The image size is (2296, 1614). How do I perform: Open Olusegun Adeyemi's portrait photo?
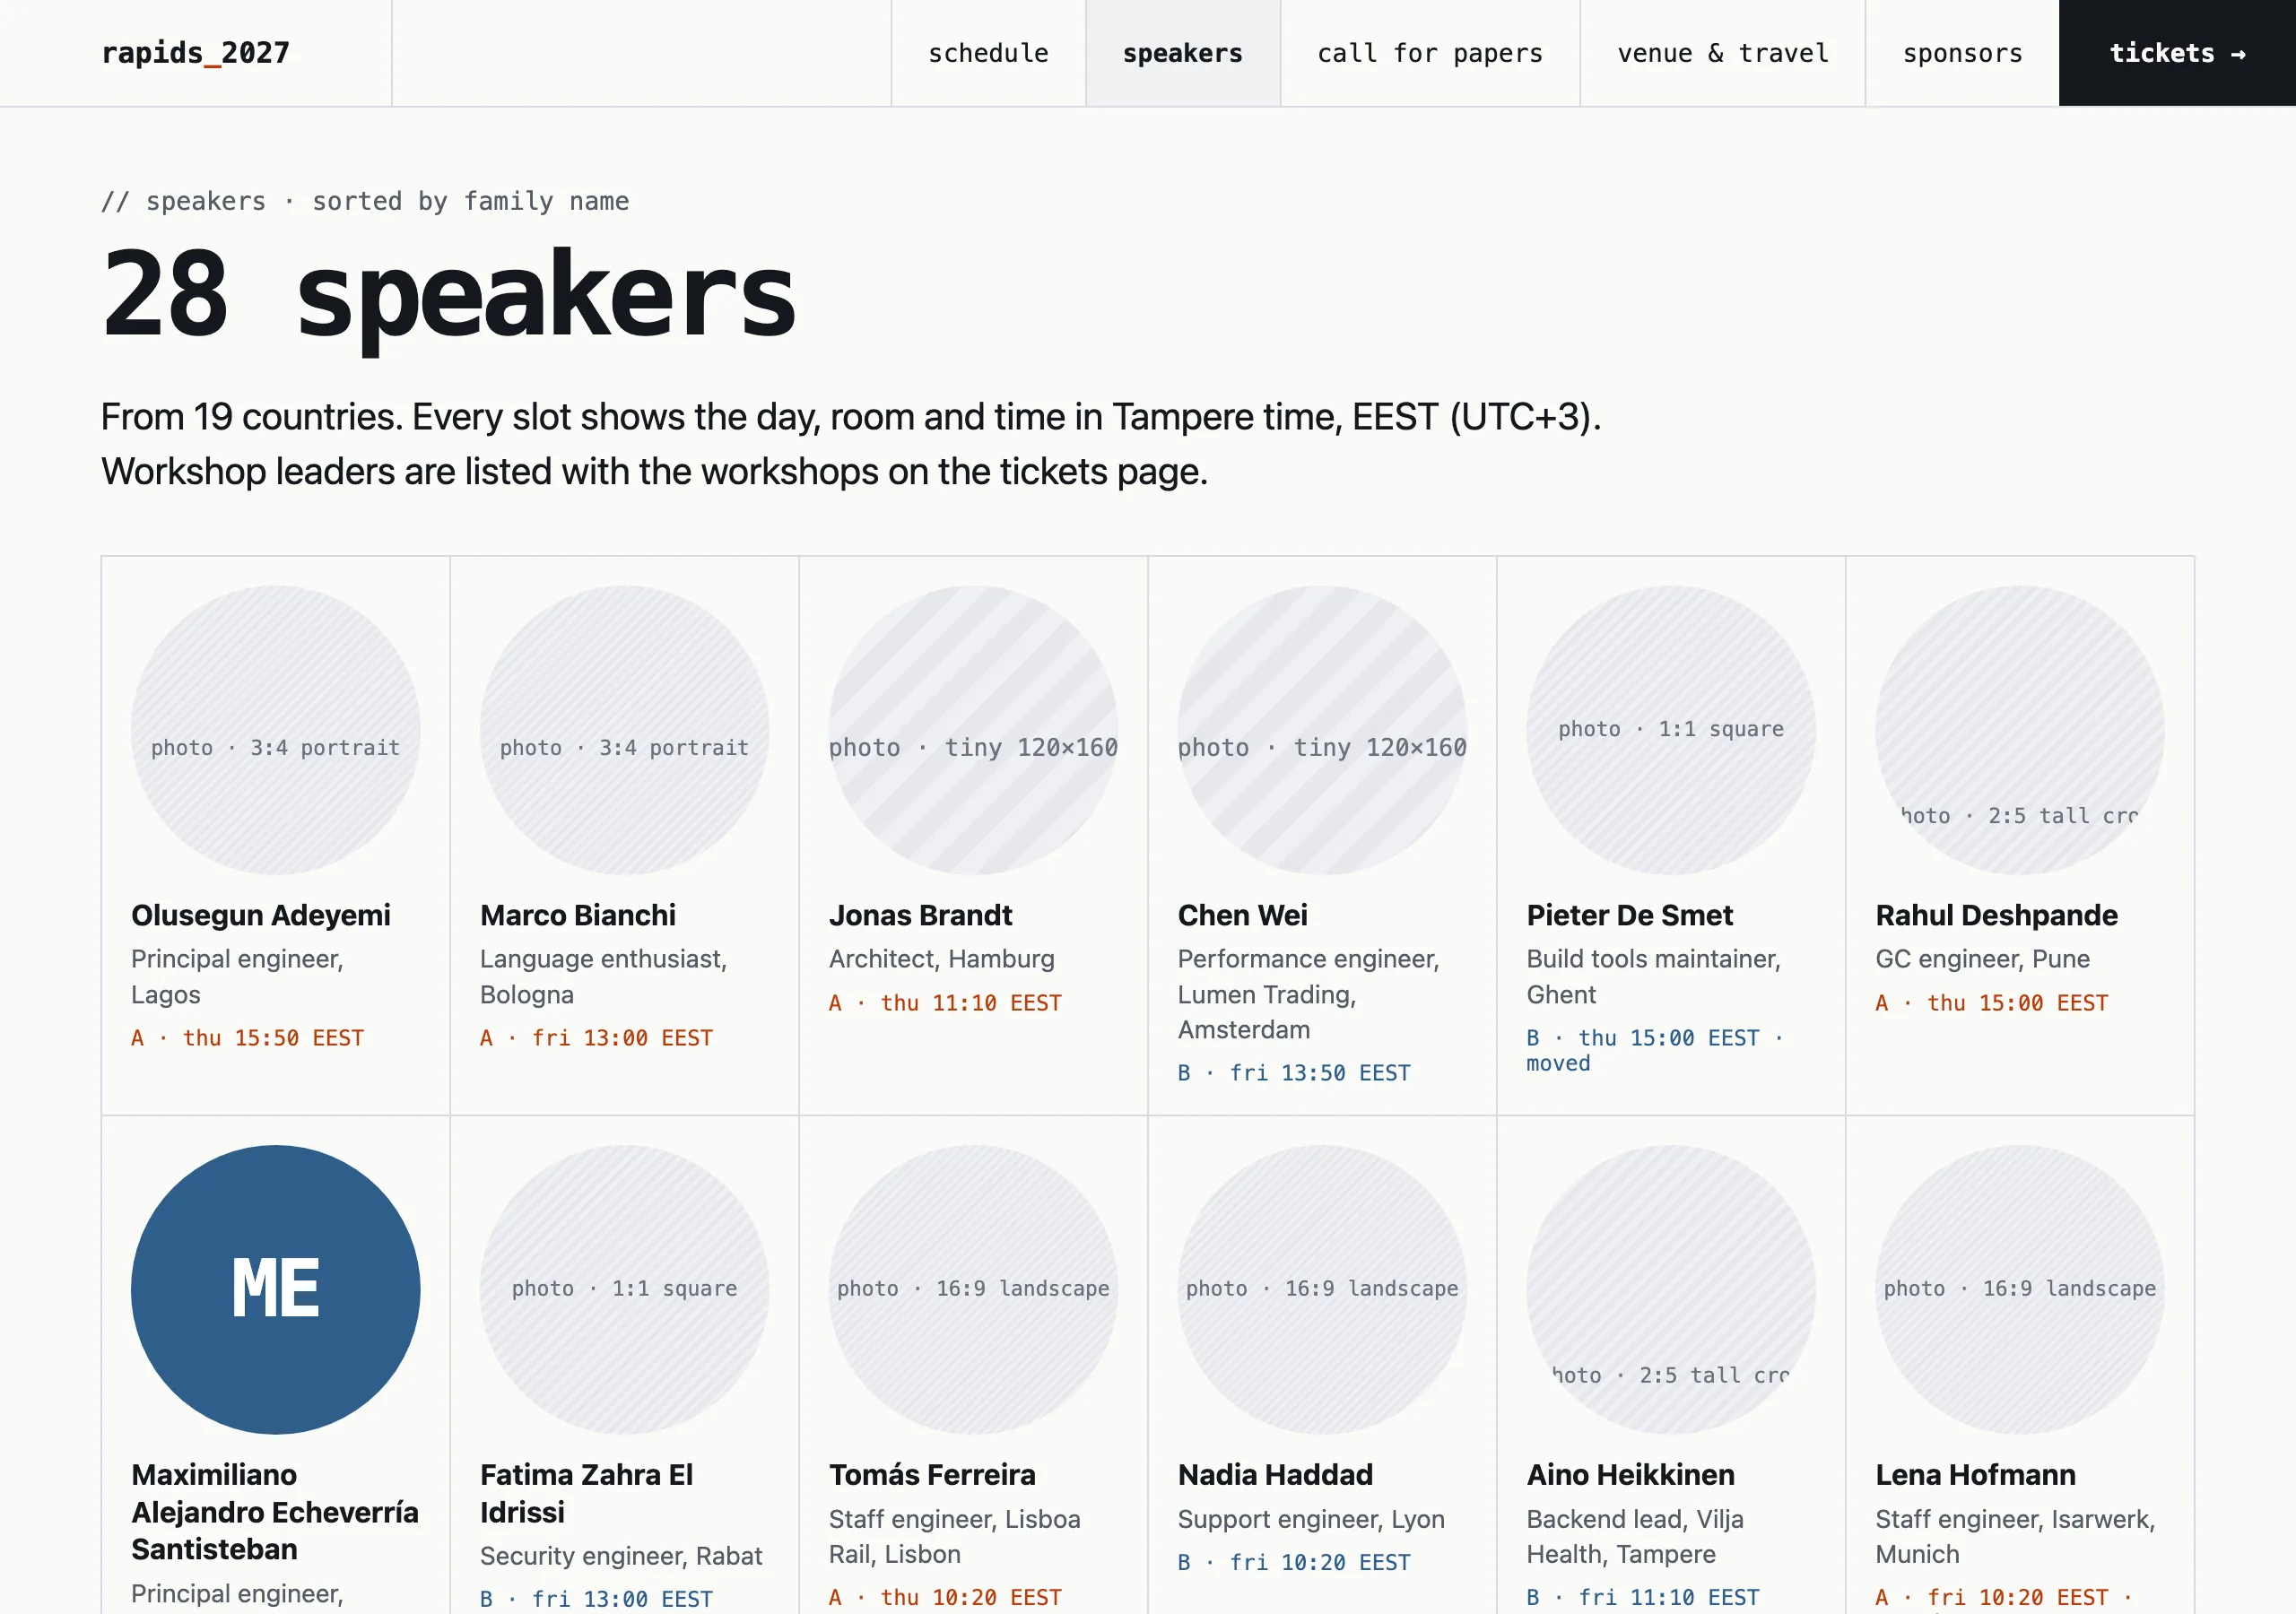[x=275, y=730]
